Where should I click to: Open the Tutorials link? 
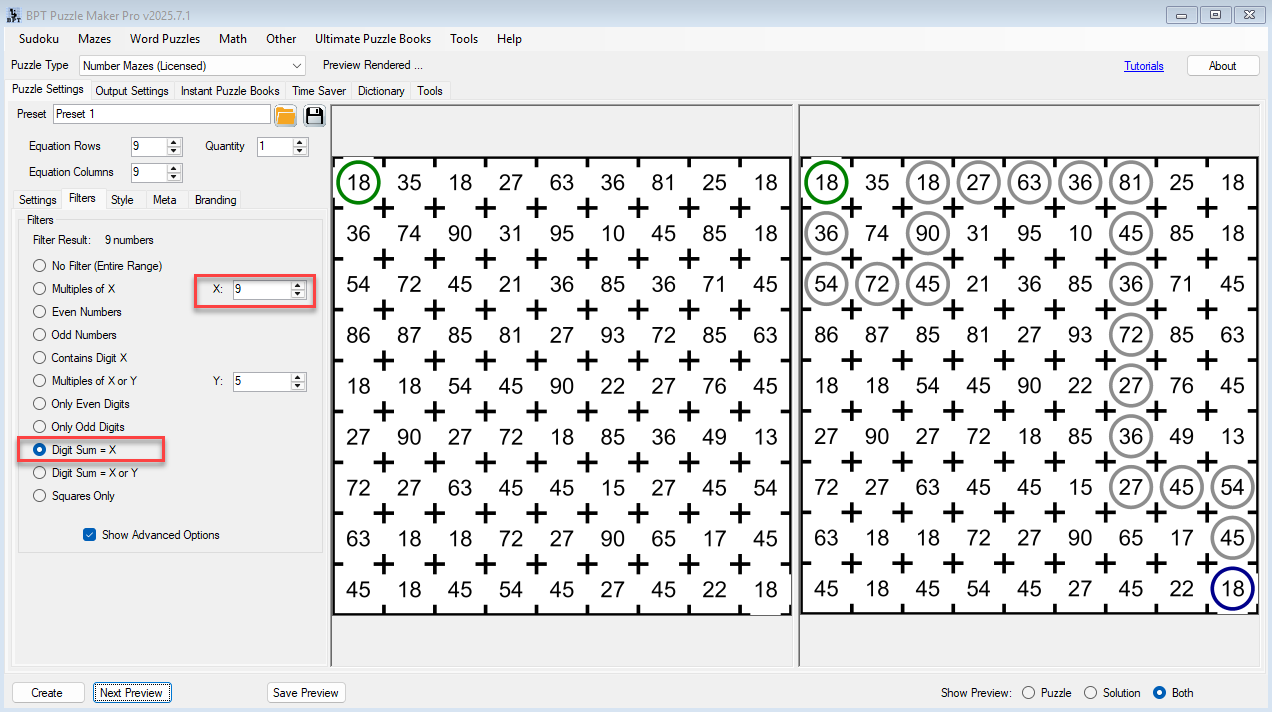tap(1144, 66)
